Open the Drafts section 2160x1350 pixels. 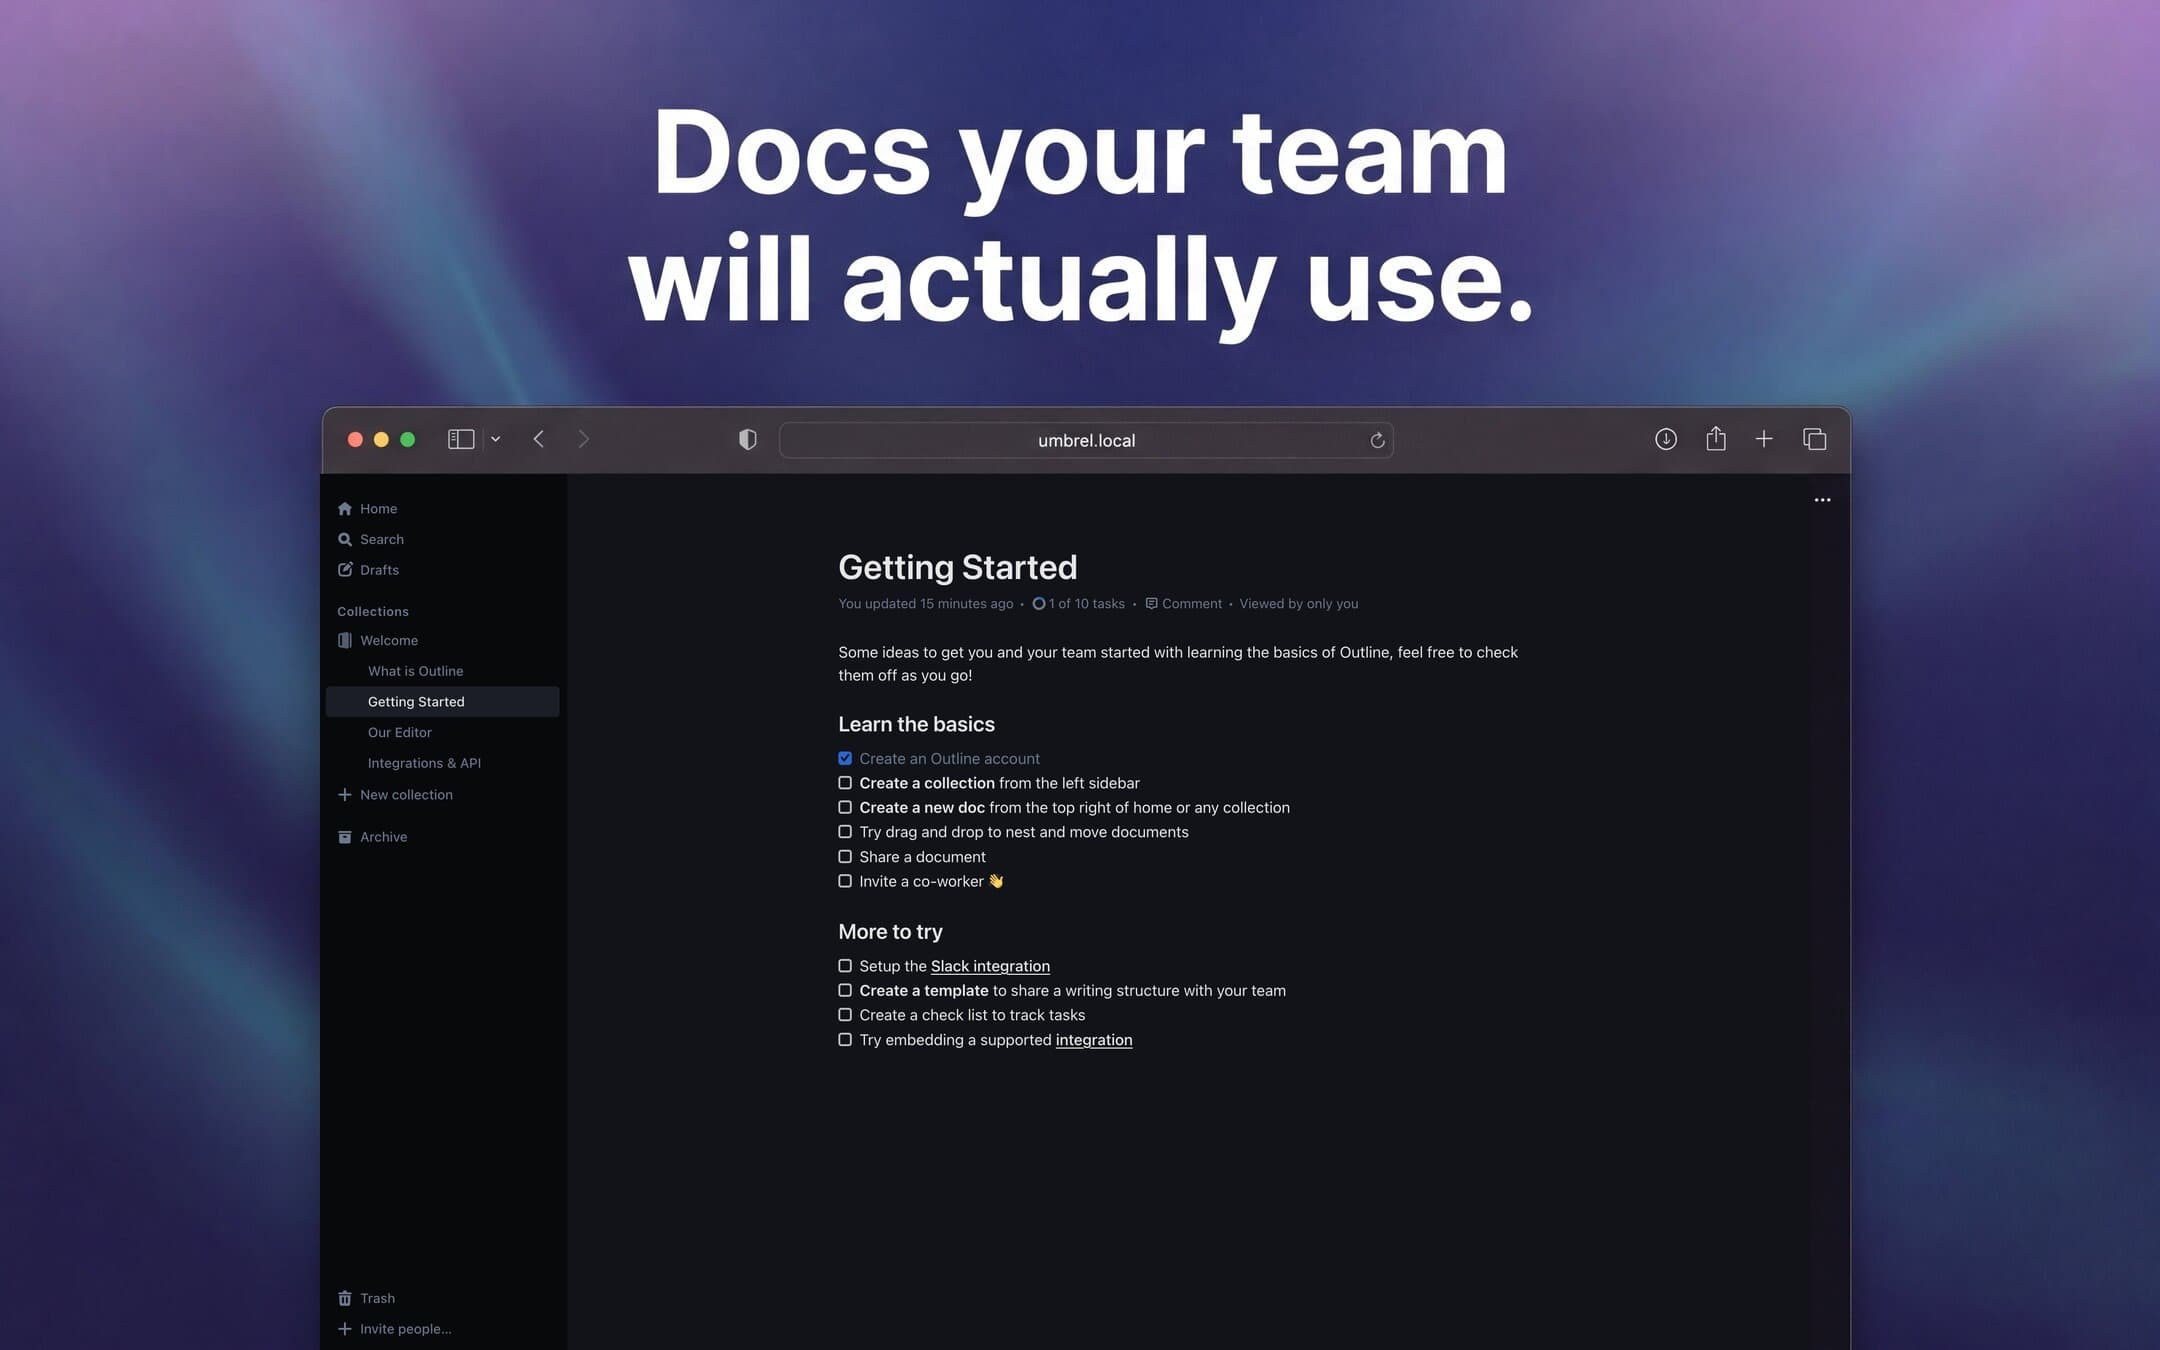tap(380, 569)
